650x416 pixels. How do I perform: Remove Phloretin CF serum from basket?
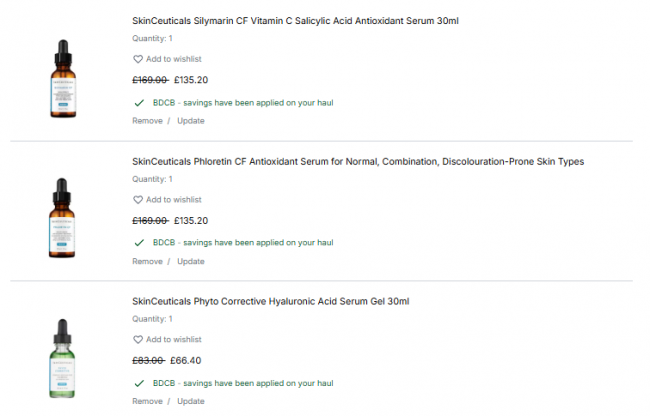coord(147,262)
